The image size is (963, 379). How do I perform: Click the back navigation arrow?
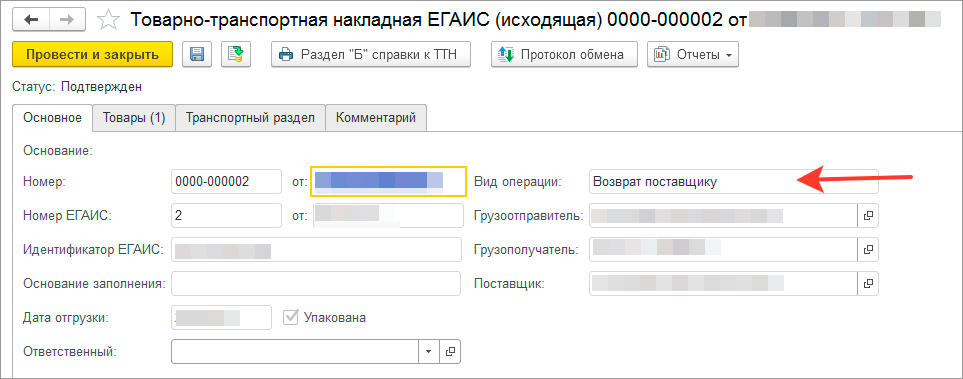31,20
